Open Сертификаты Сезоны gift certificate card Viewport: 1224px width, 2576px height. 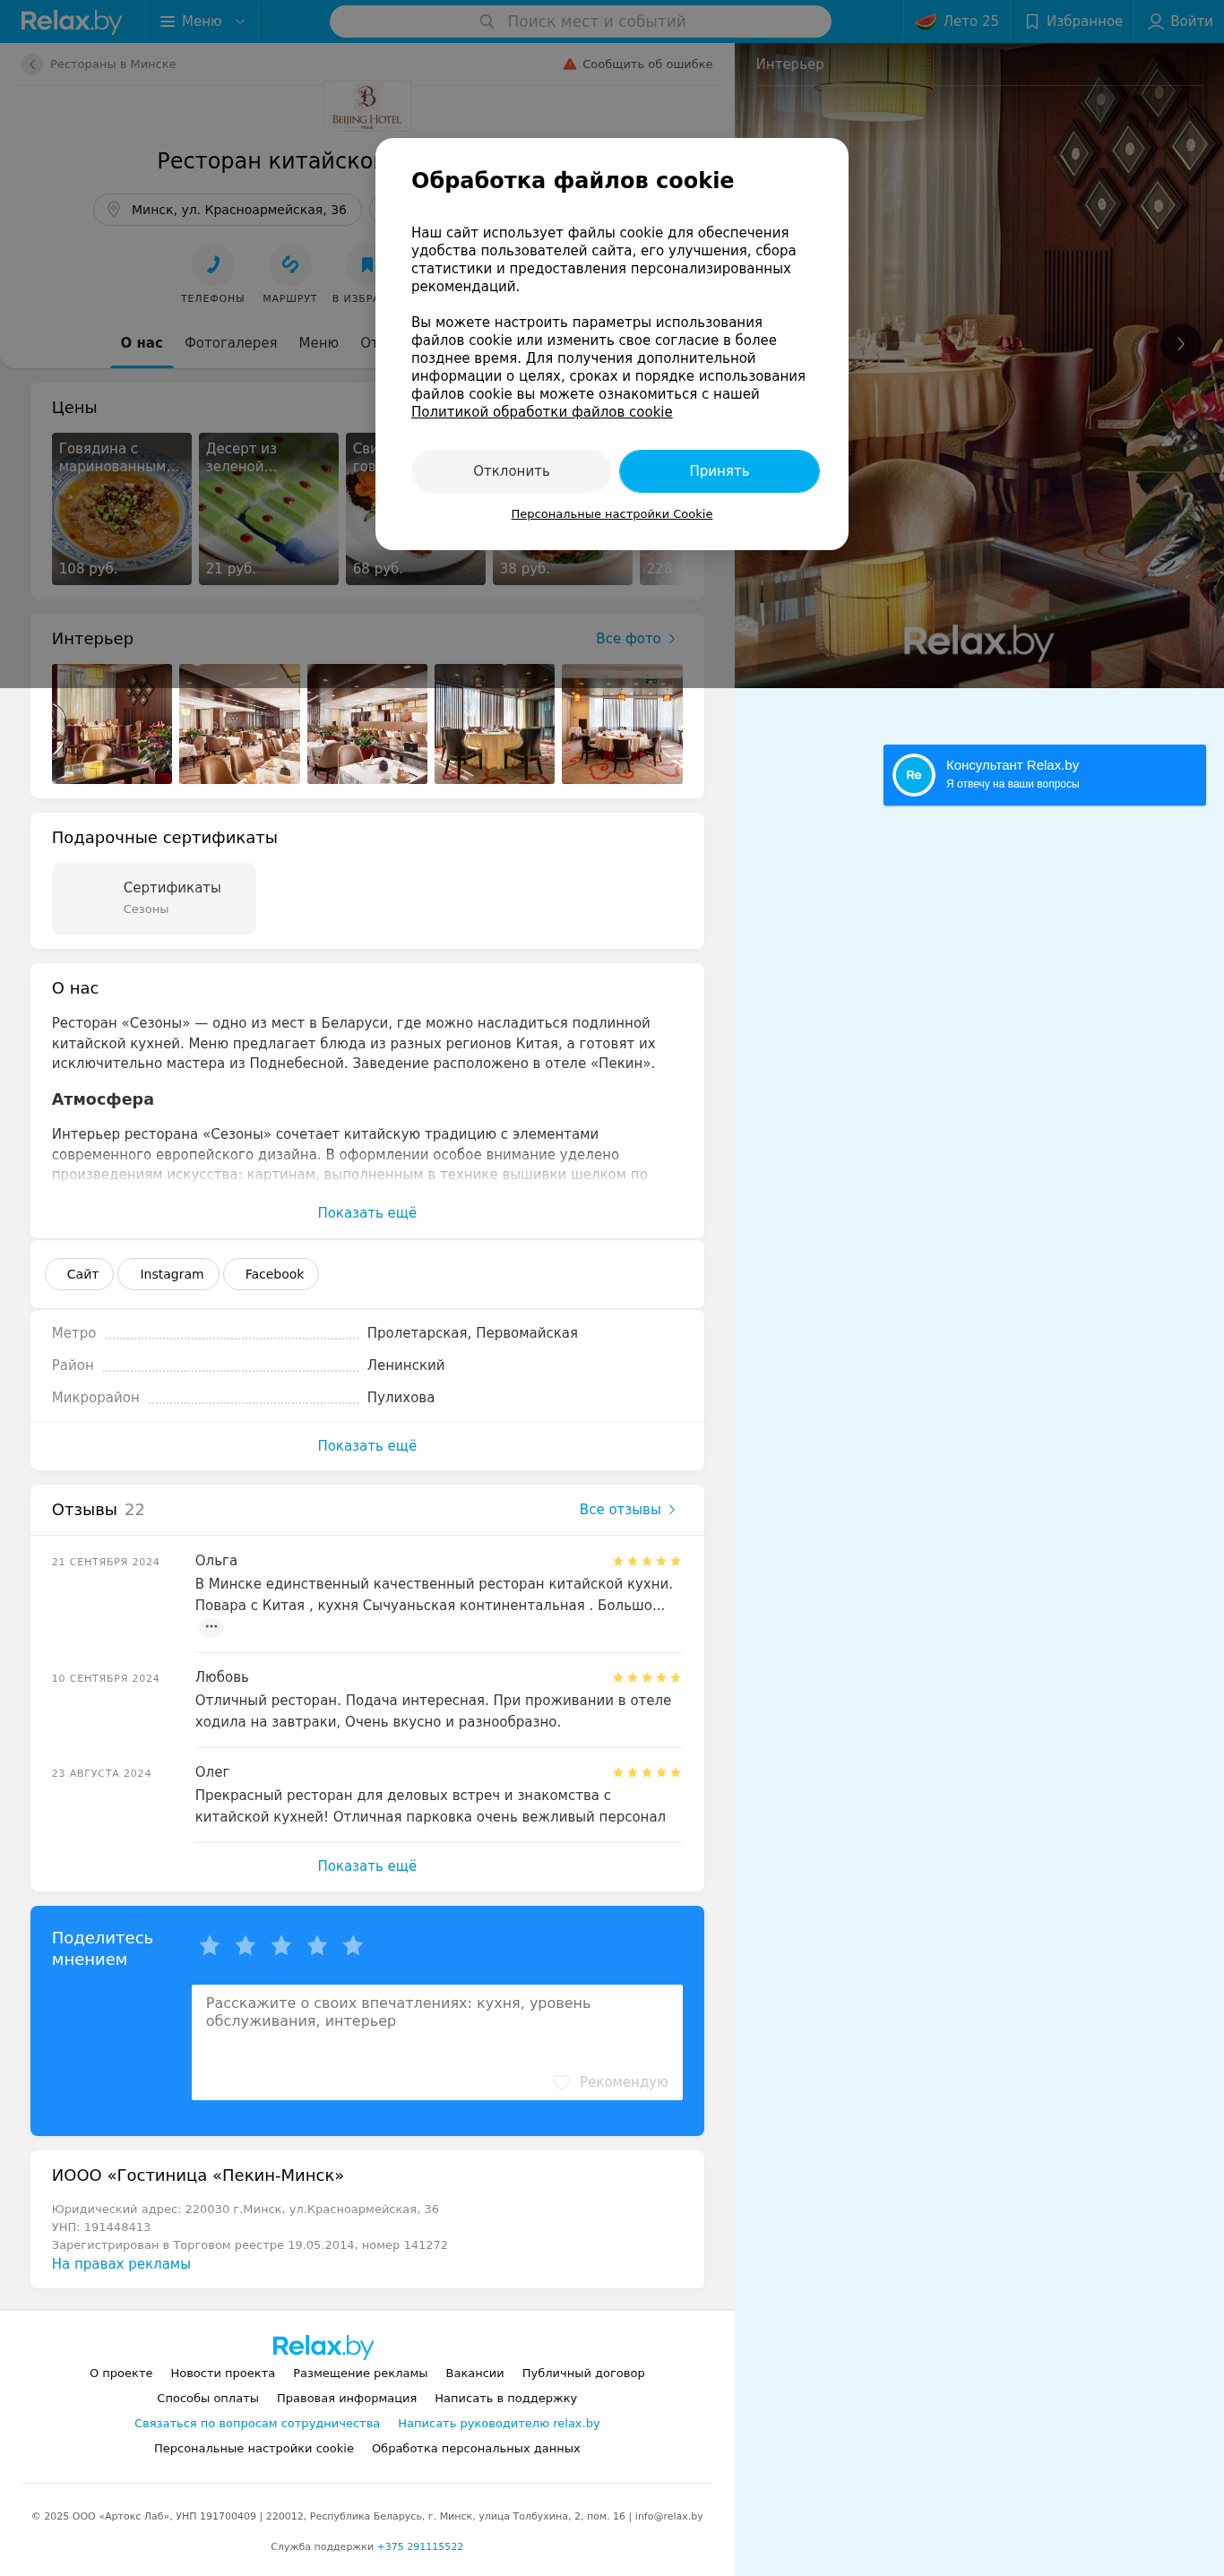(x=154, y=899)
